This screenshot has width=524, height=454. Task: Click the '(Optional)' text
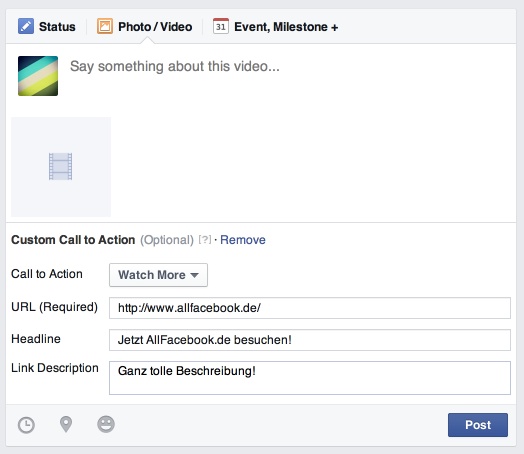click(x=167, y=240)
